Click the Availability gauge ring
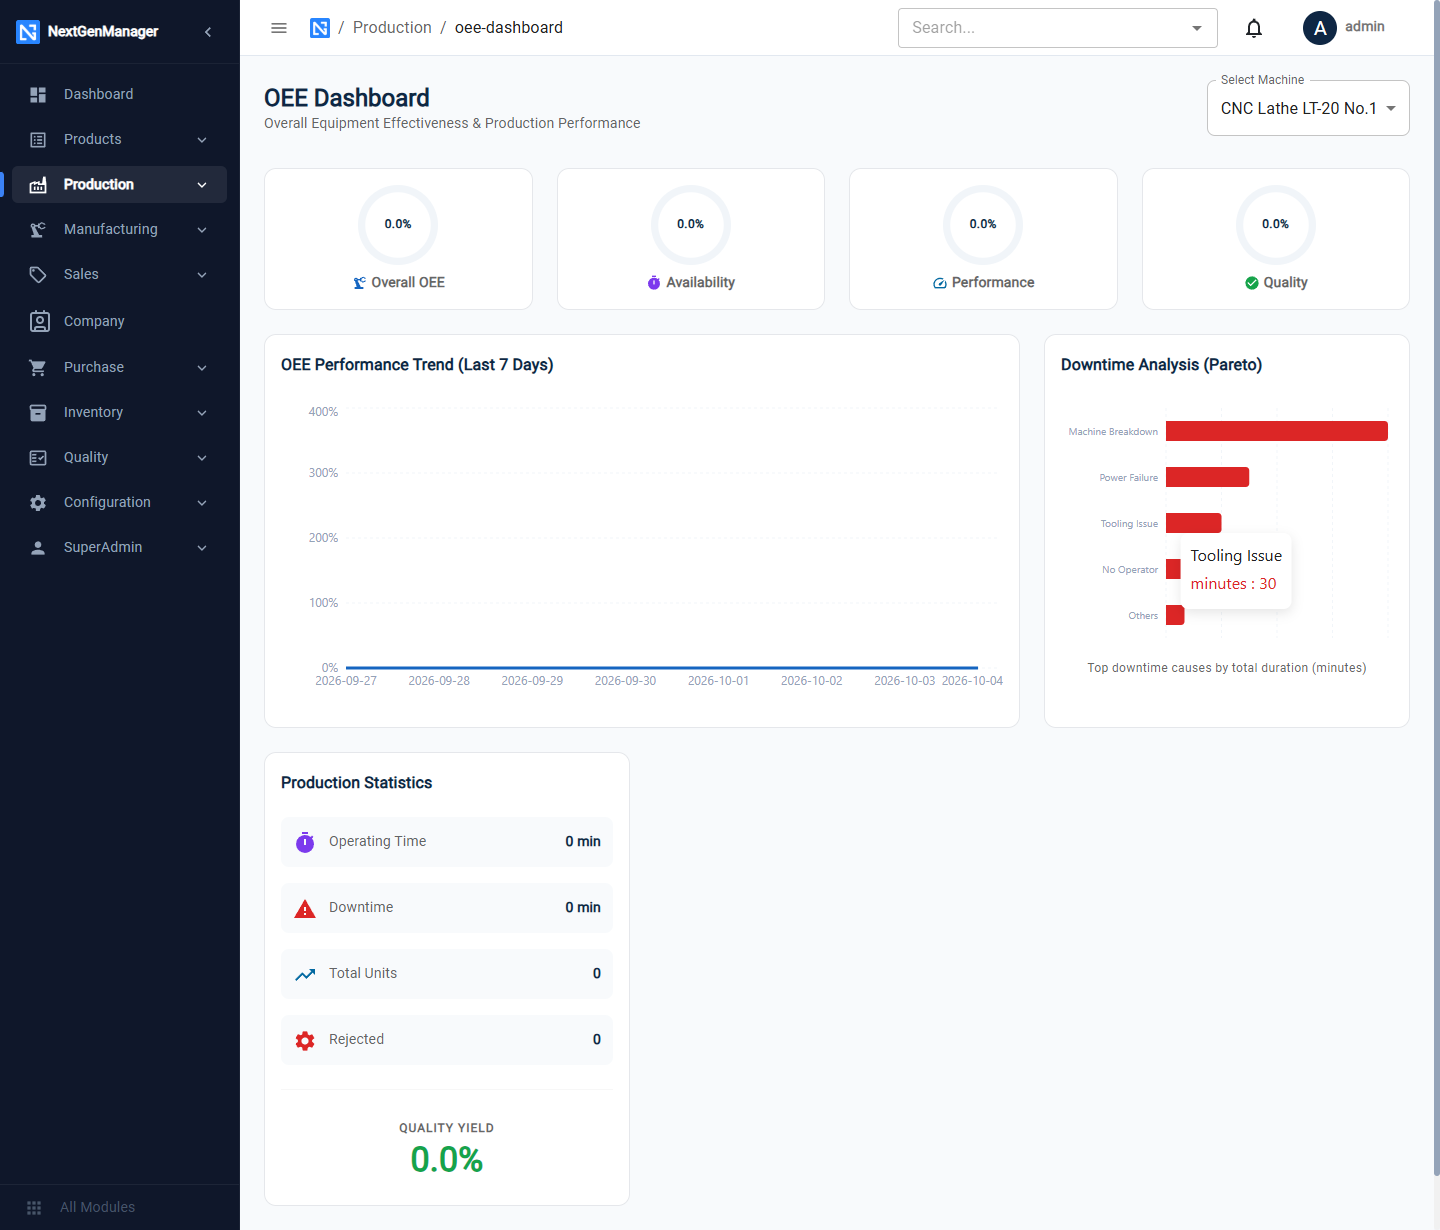Viewport: 1440px width, 1230px height. 691,225
